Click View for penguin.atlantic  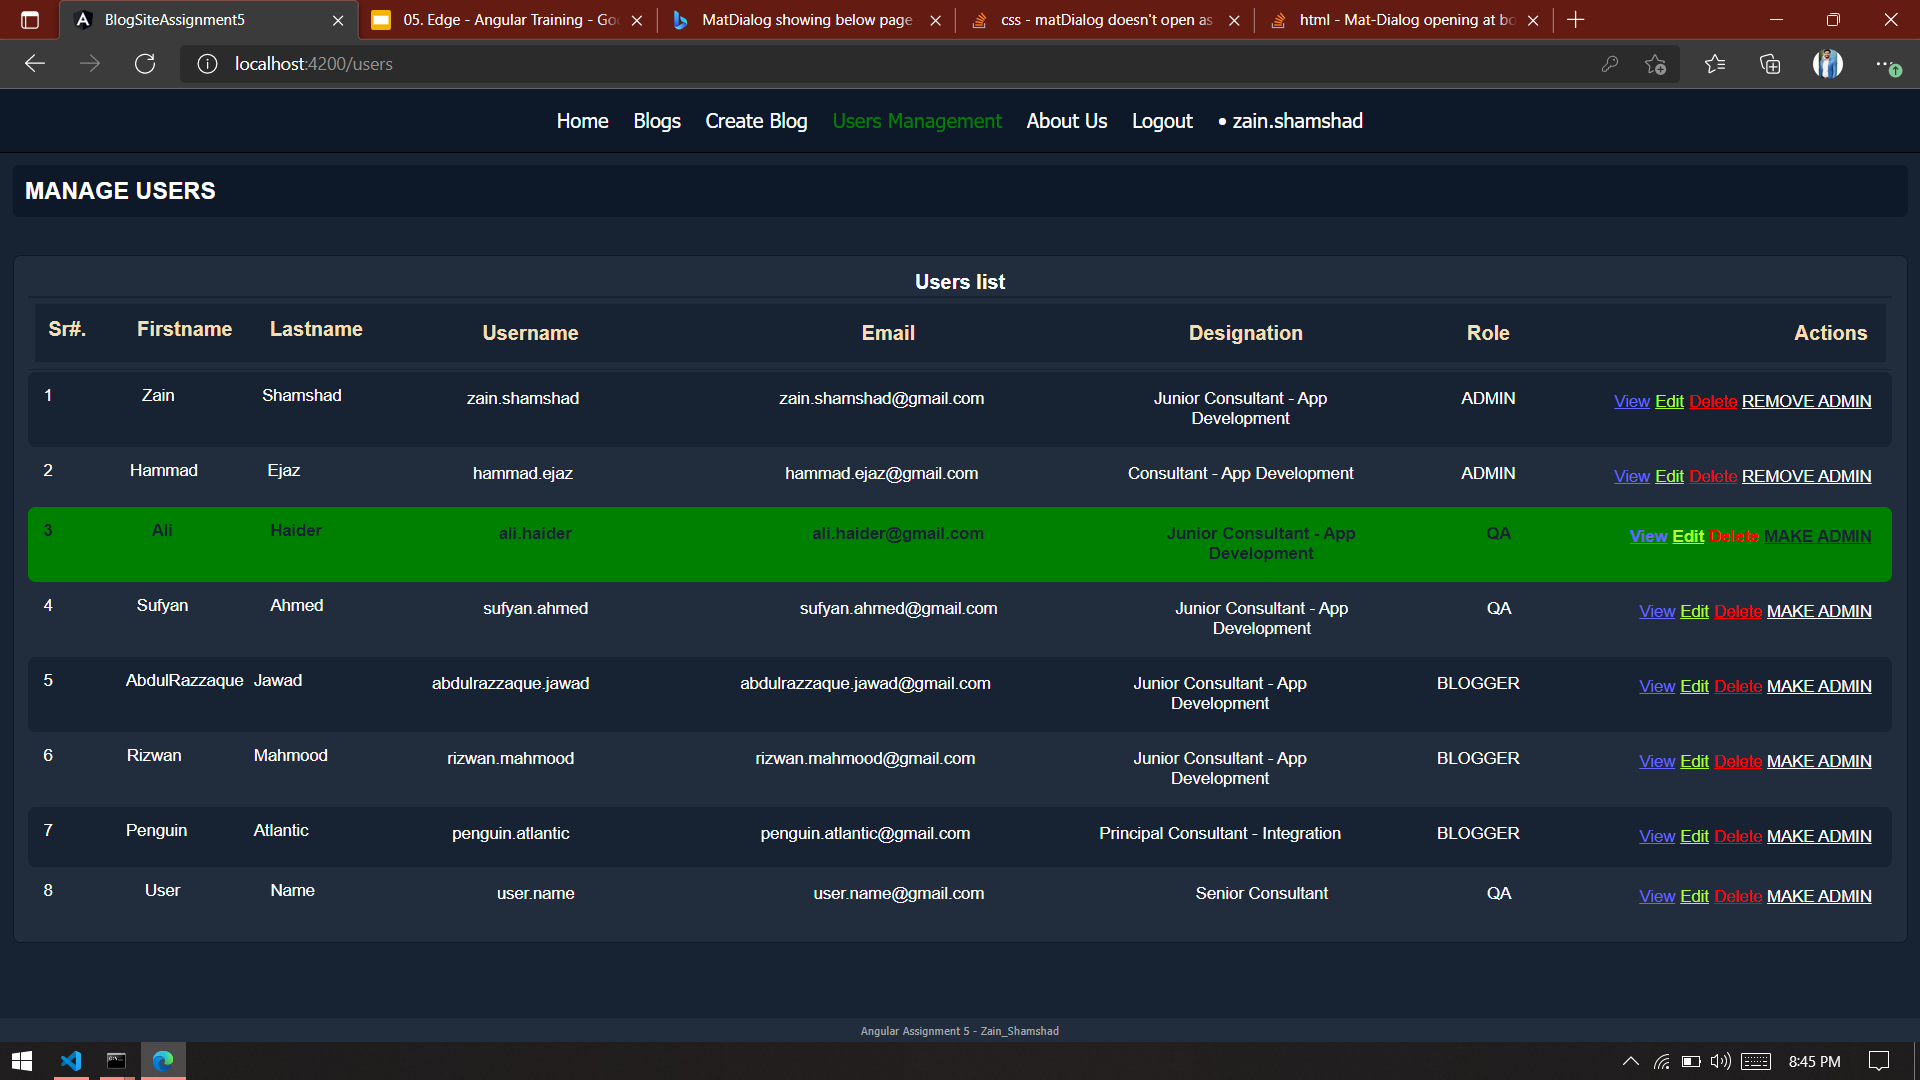(x=1657, y=836)
